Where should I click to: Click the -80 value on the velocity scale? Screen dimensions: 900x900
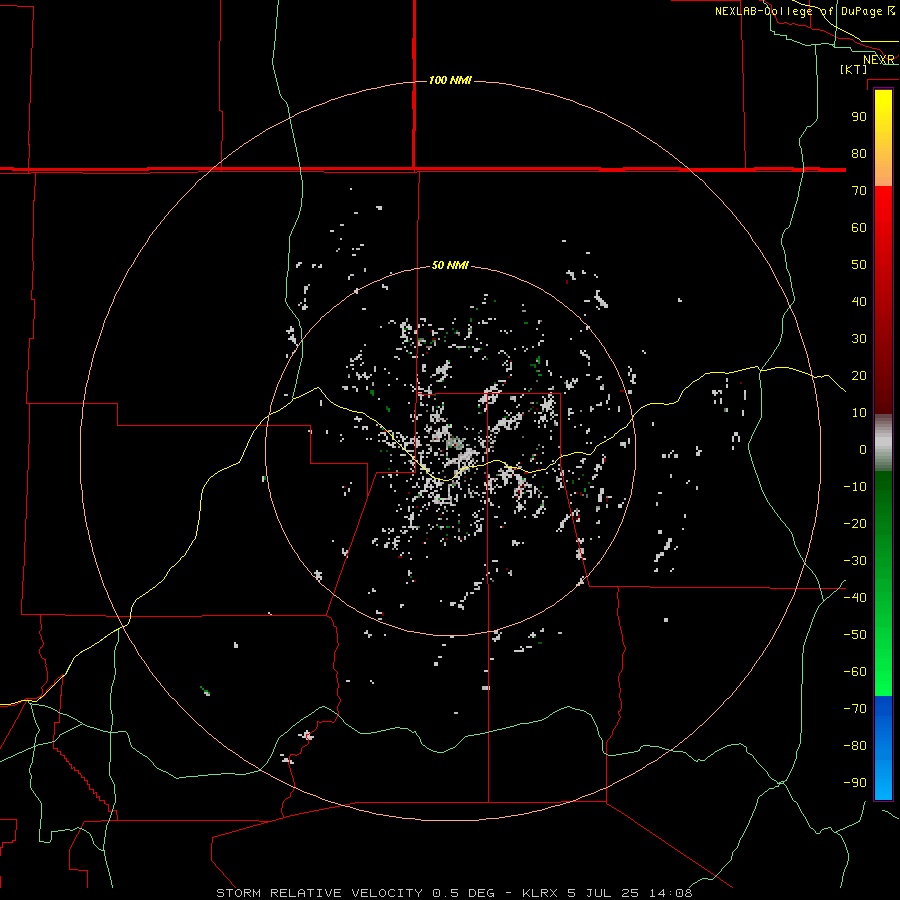[x=855, y=746]
